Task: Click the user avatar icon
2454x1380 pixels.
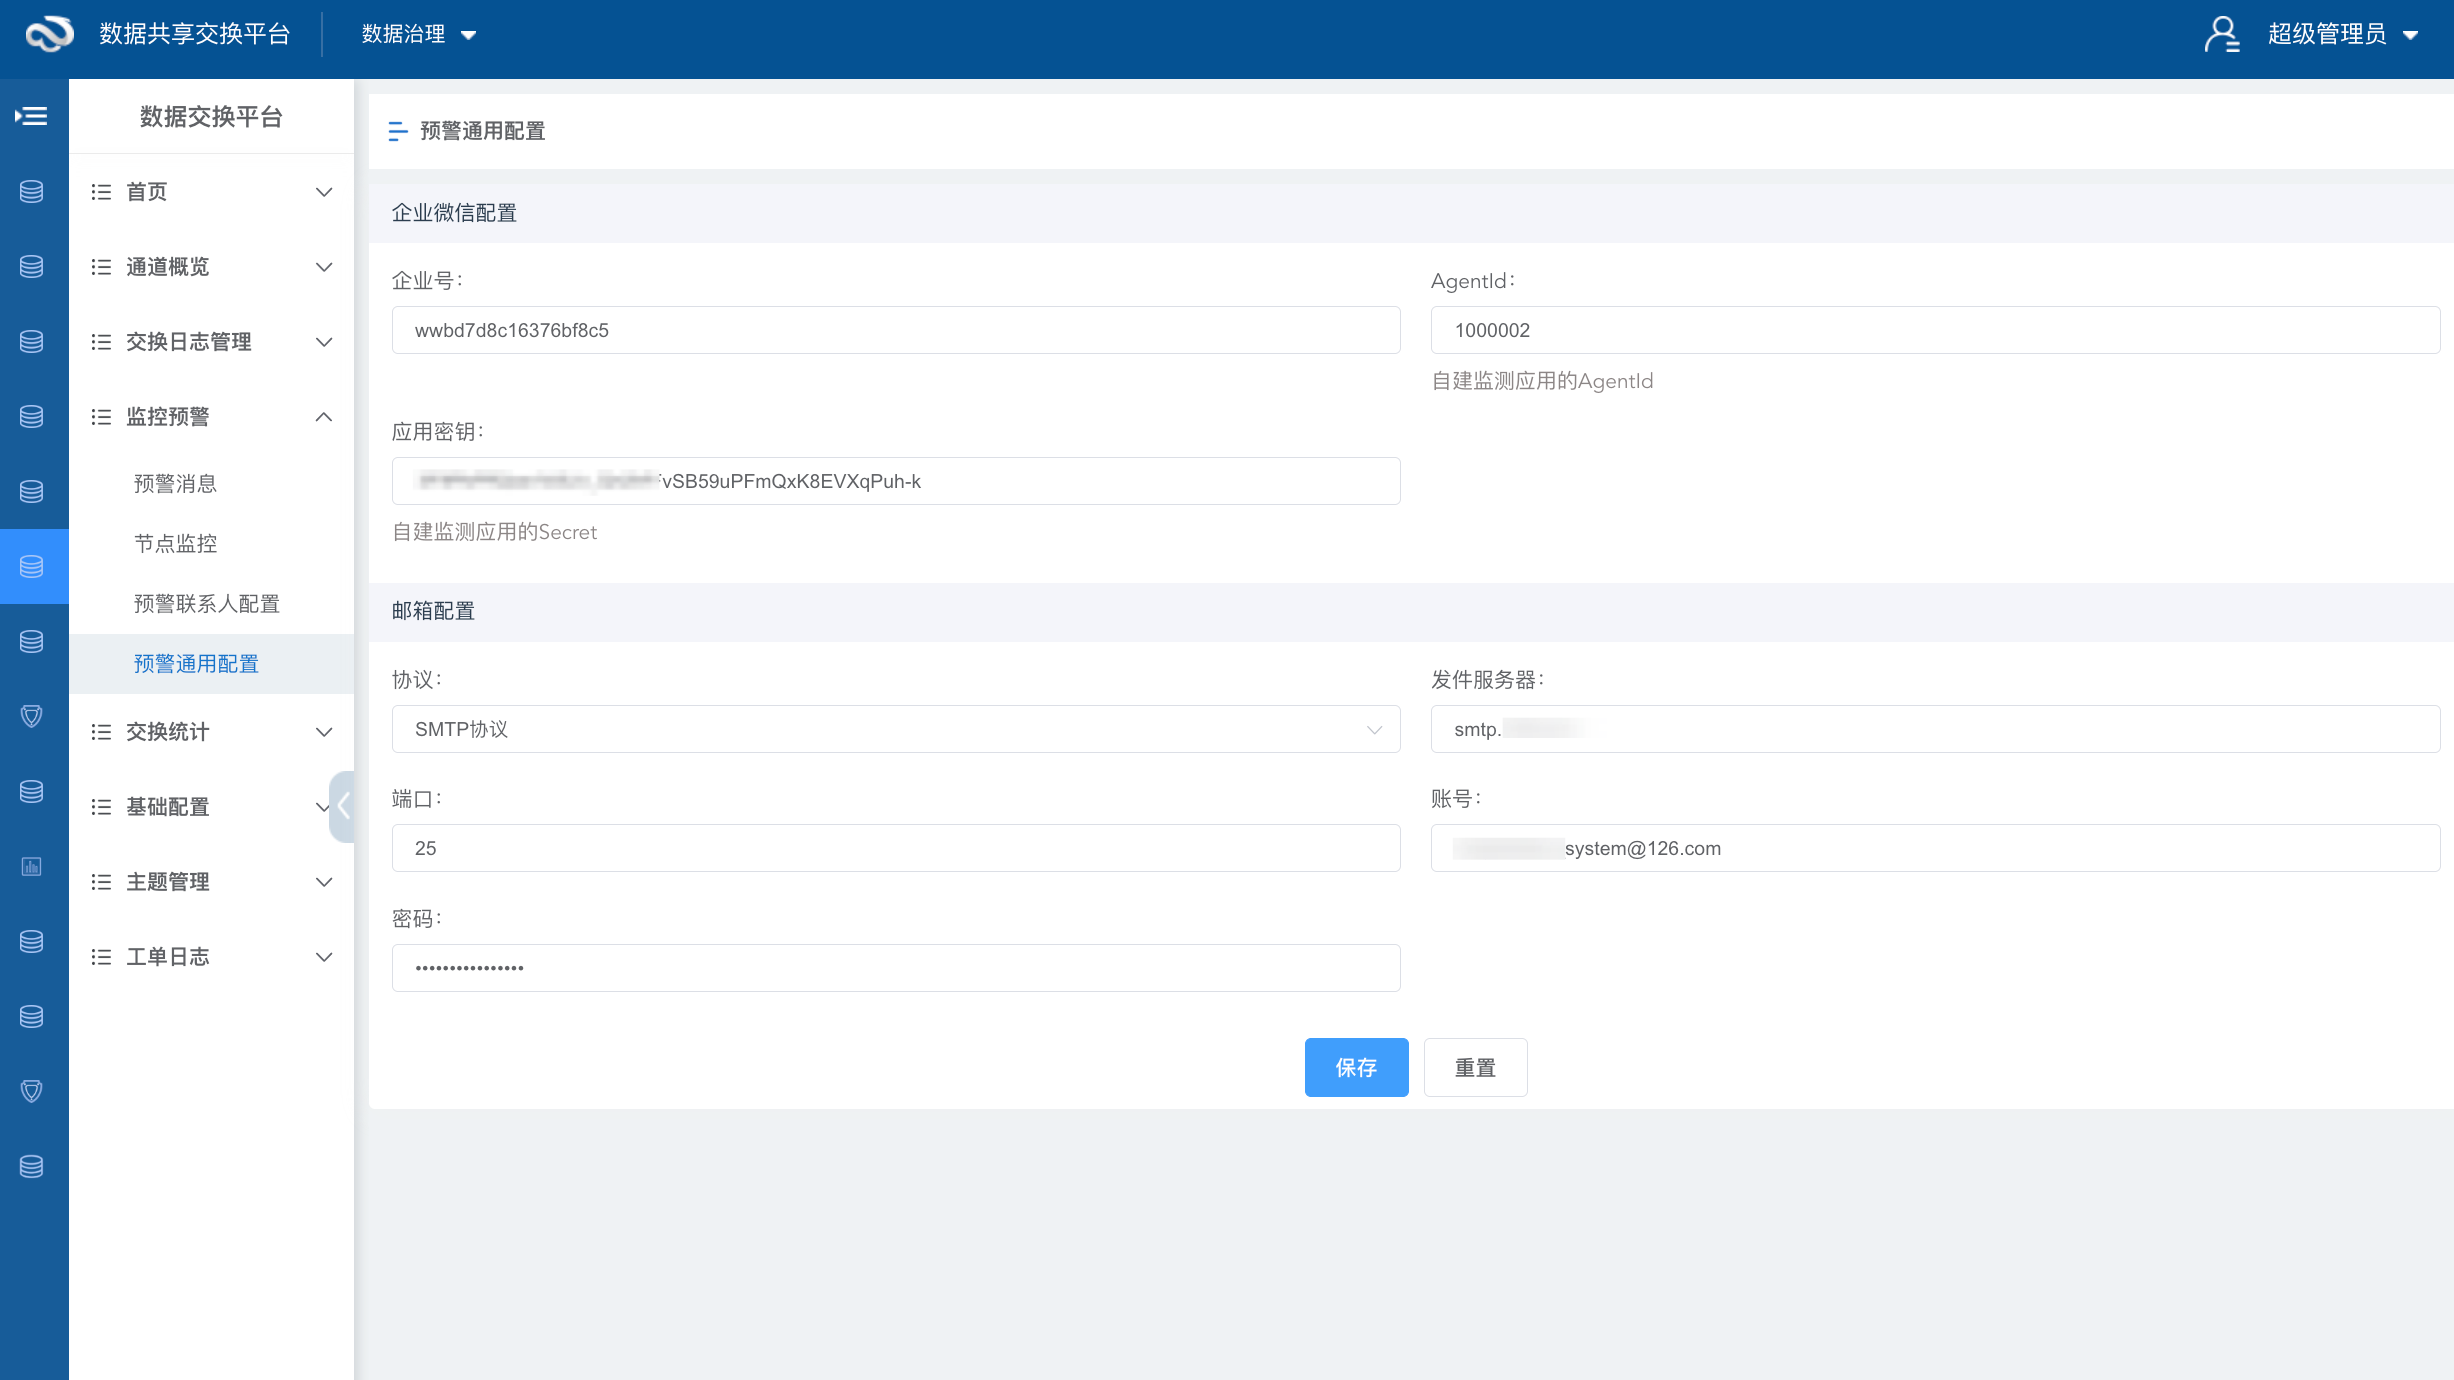Action: (x=2221, y=34)
